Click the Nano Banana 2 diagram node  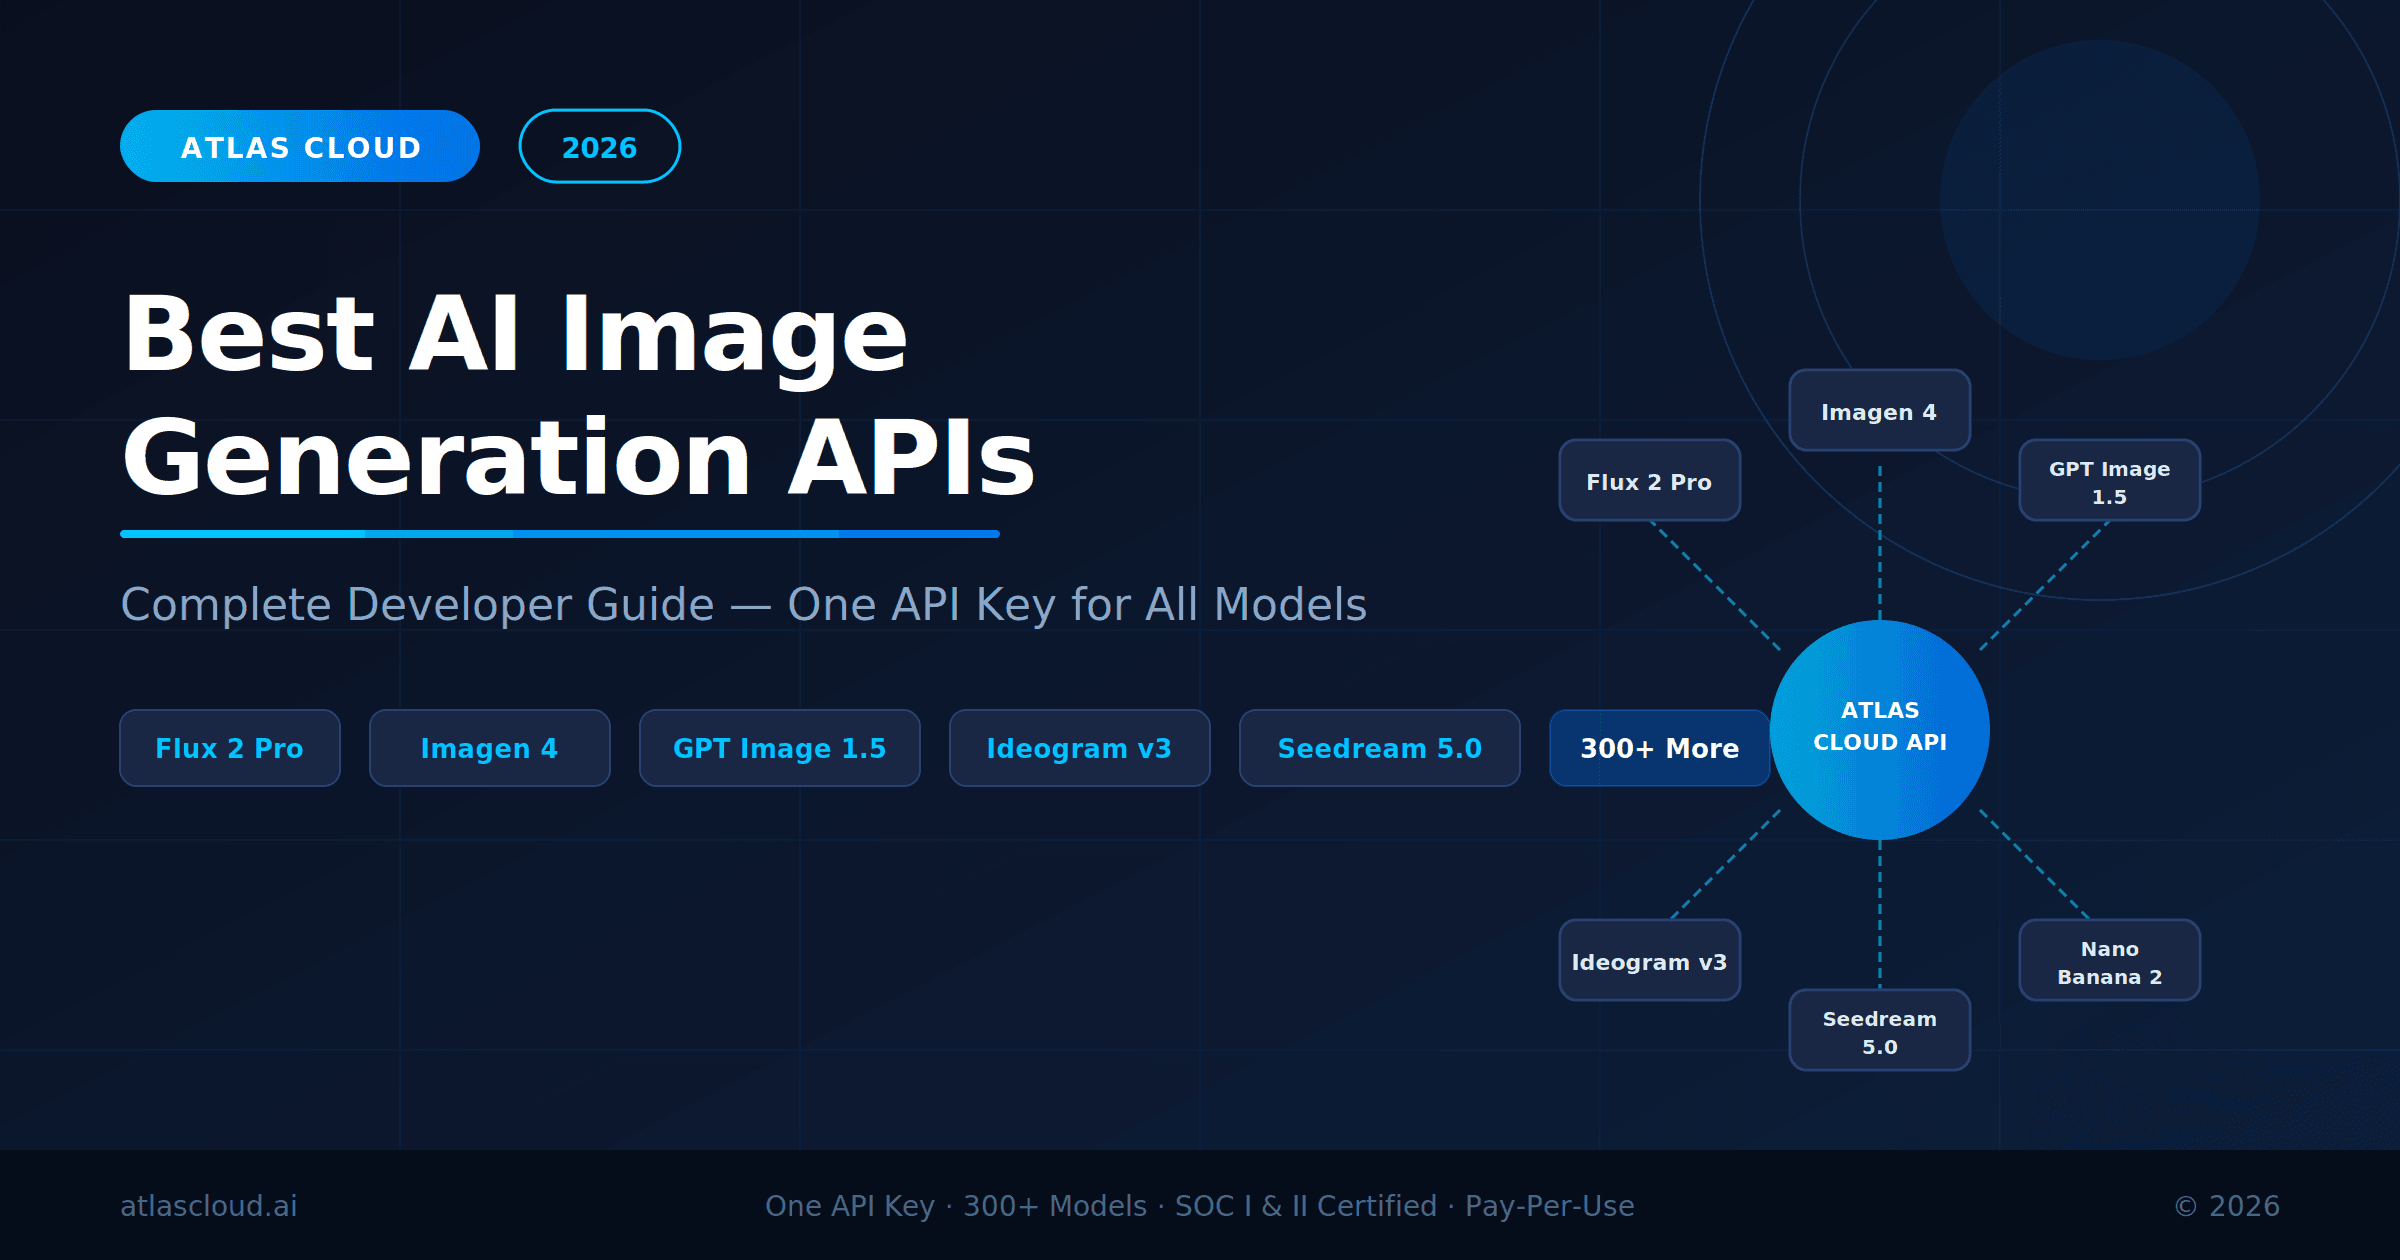click(2109, 961)
